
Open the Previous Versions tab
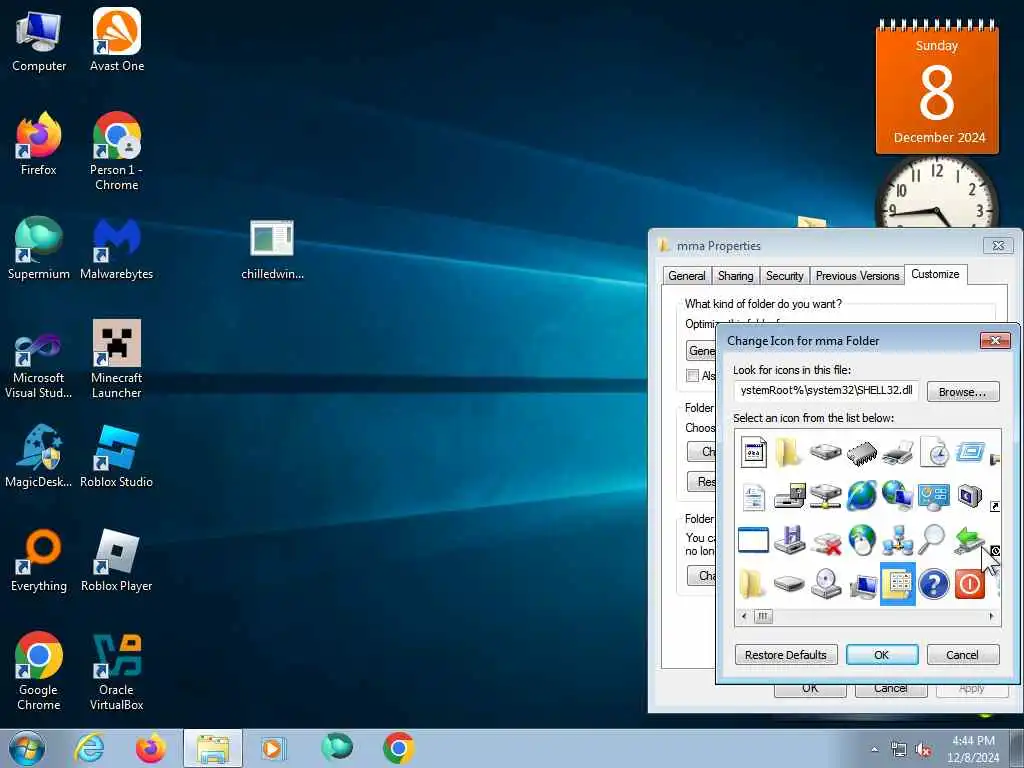857,276
